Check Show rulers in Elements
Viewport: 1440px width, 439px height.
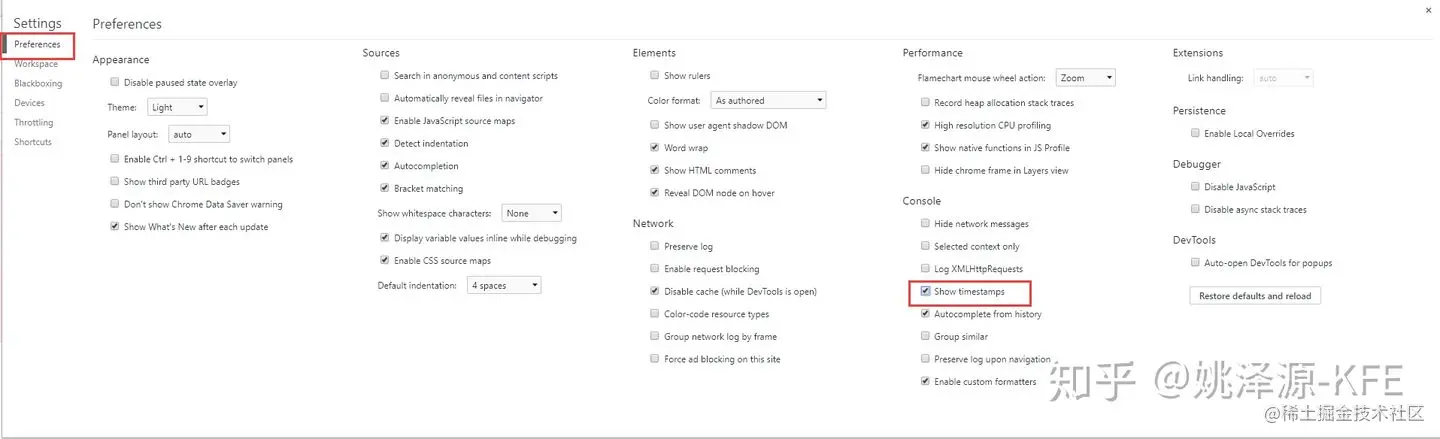click(x=655, y=76)
